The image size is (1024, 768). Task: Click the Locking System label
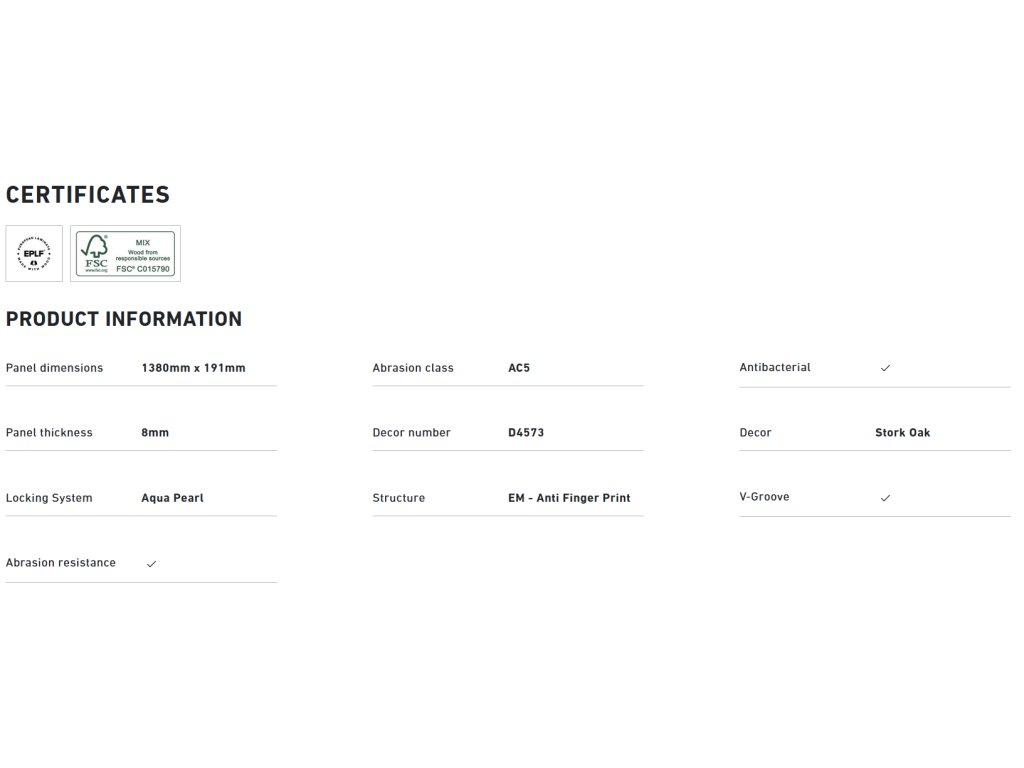coord(49,498)
